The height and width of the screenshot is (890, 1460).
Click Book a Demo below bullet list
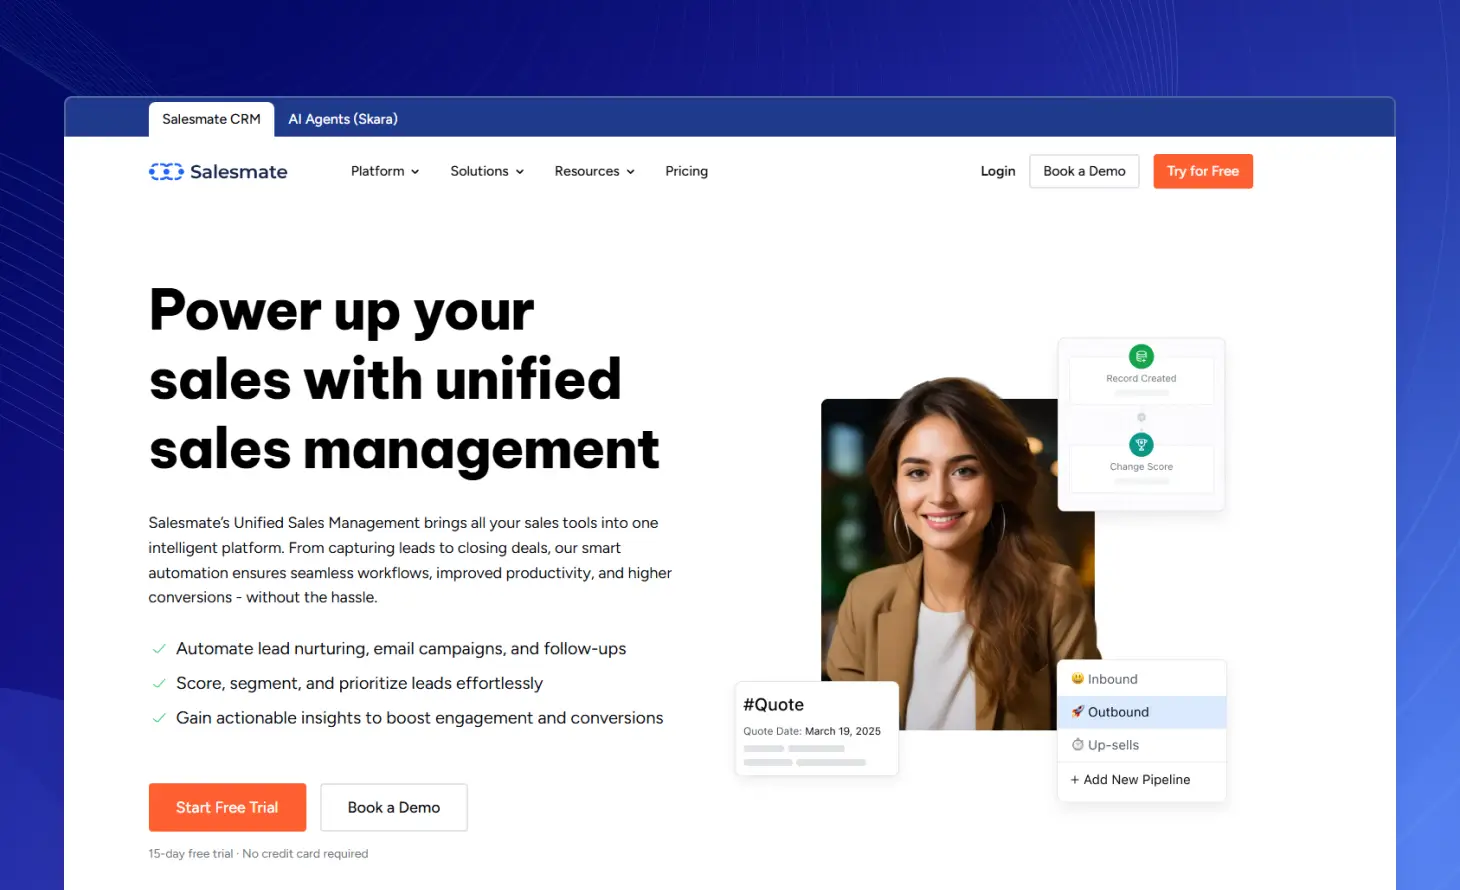pos(394,807)
